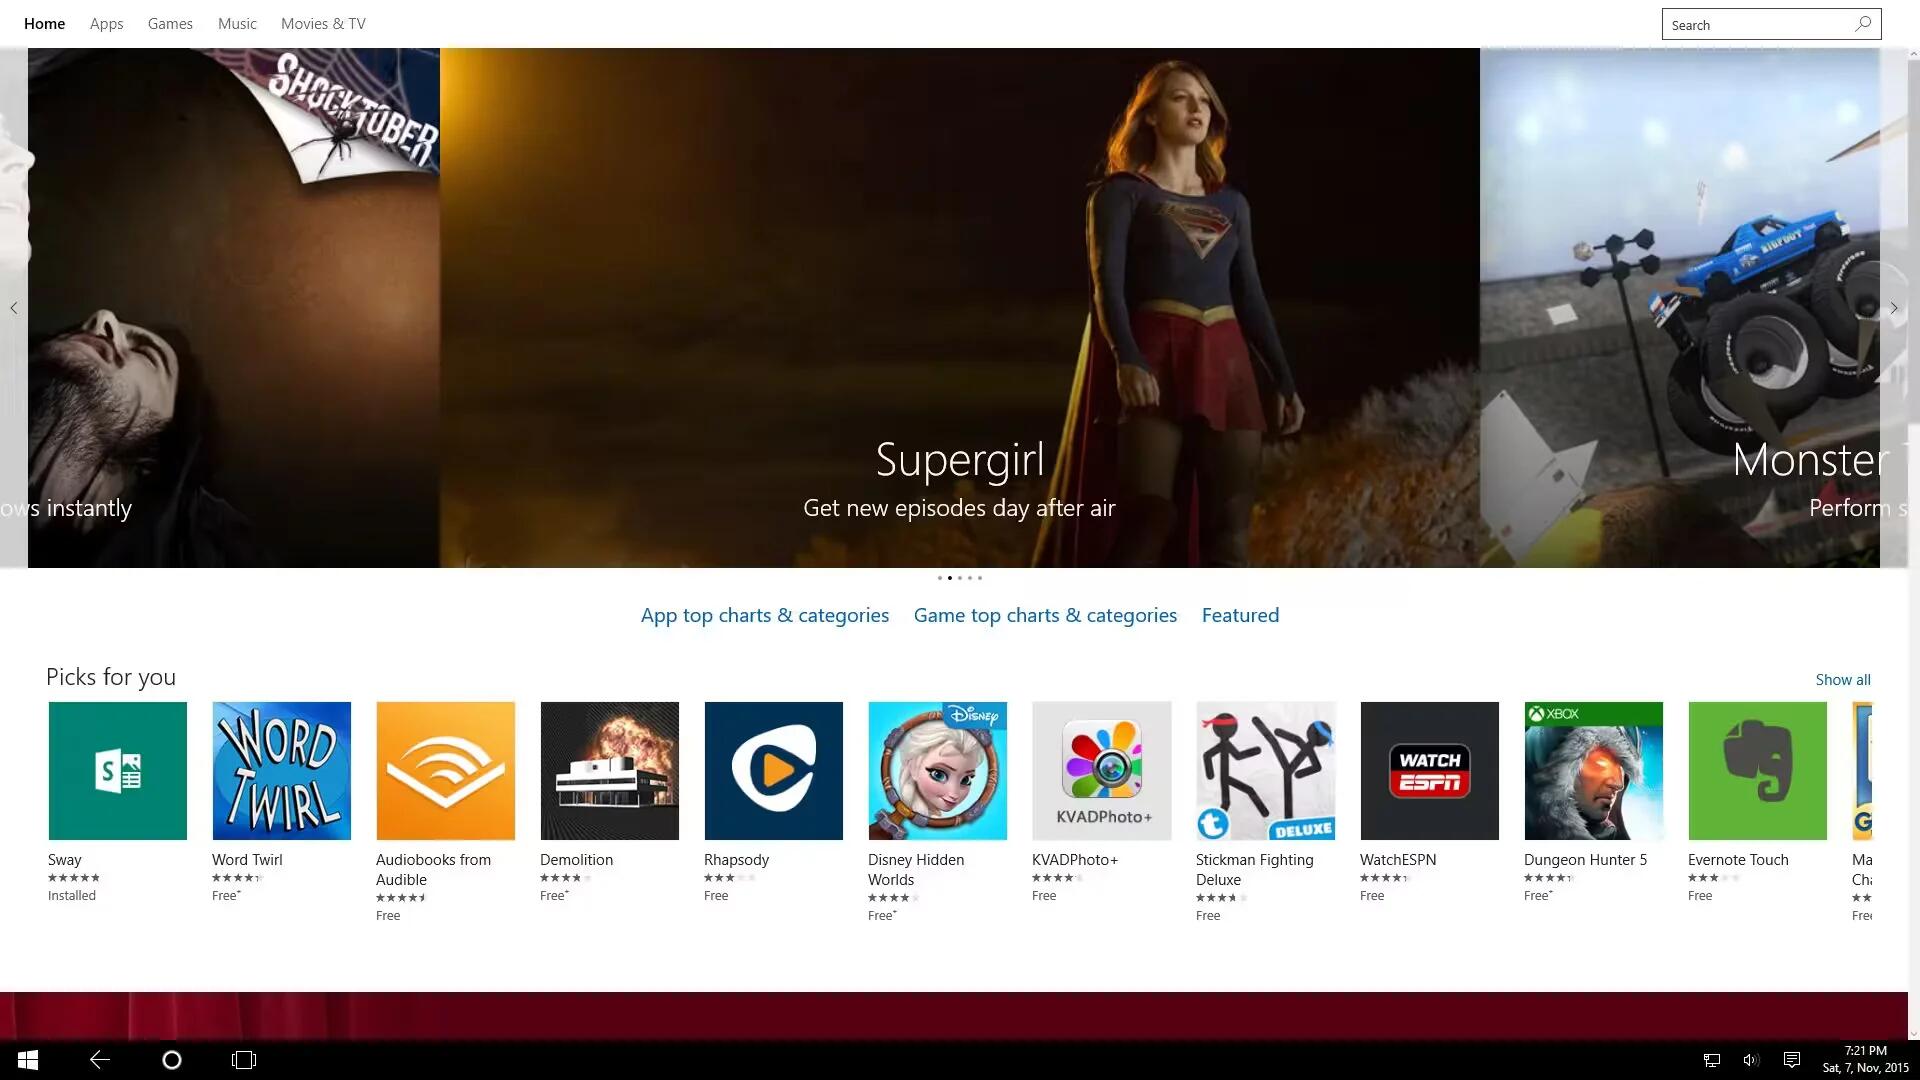
Task: Click the Demolition title text
Action: click(577, 860)
